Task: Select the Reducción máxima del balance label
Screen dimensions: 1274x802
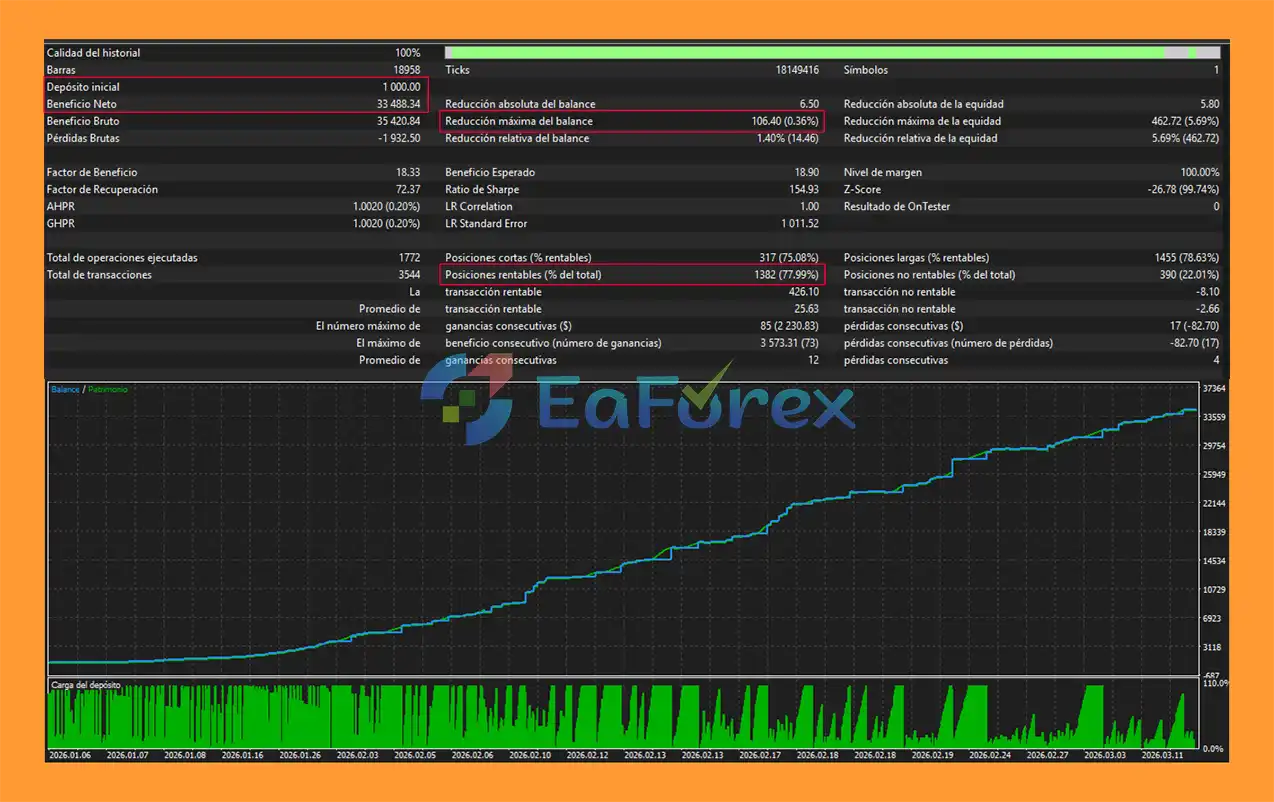Action: 518,121
